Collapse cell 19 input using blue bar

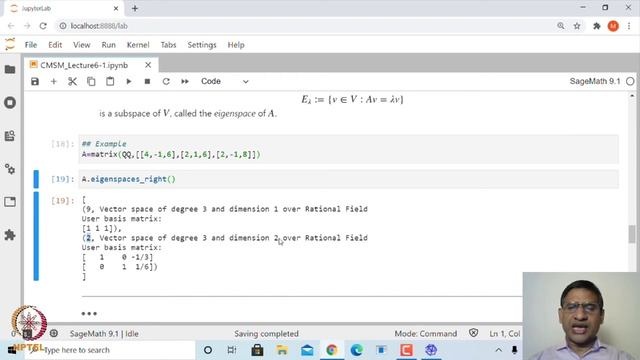[x=36, y=179]
